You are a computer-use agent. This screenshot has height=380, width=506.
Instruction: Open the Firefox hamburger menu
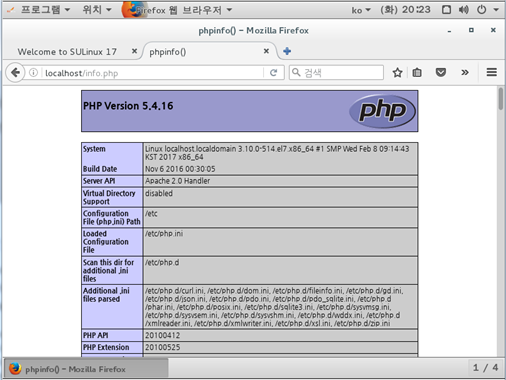(492, 72)
